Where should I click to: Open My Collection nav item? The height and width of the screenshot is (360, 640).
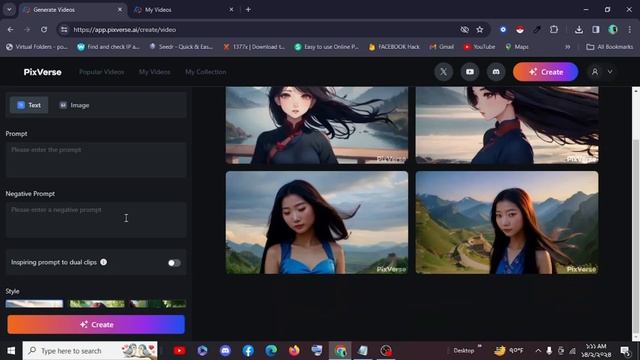point(205,72)
